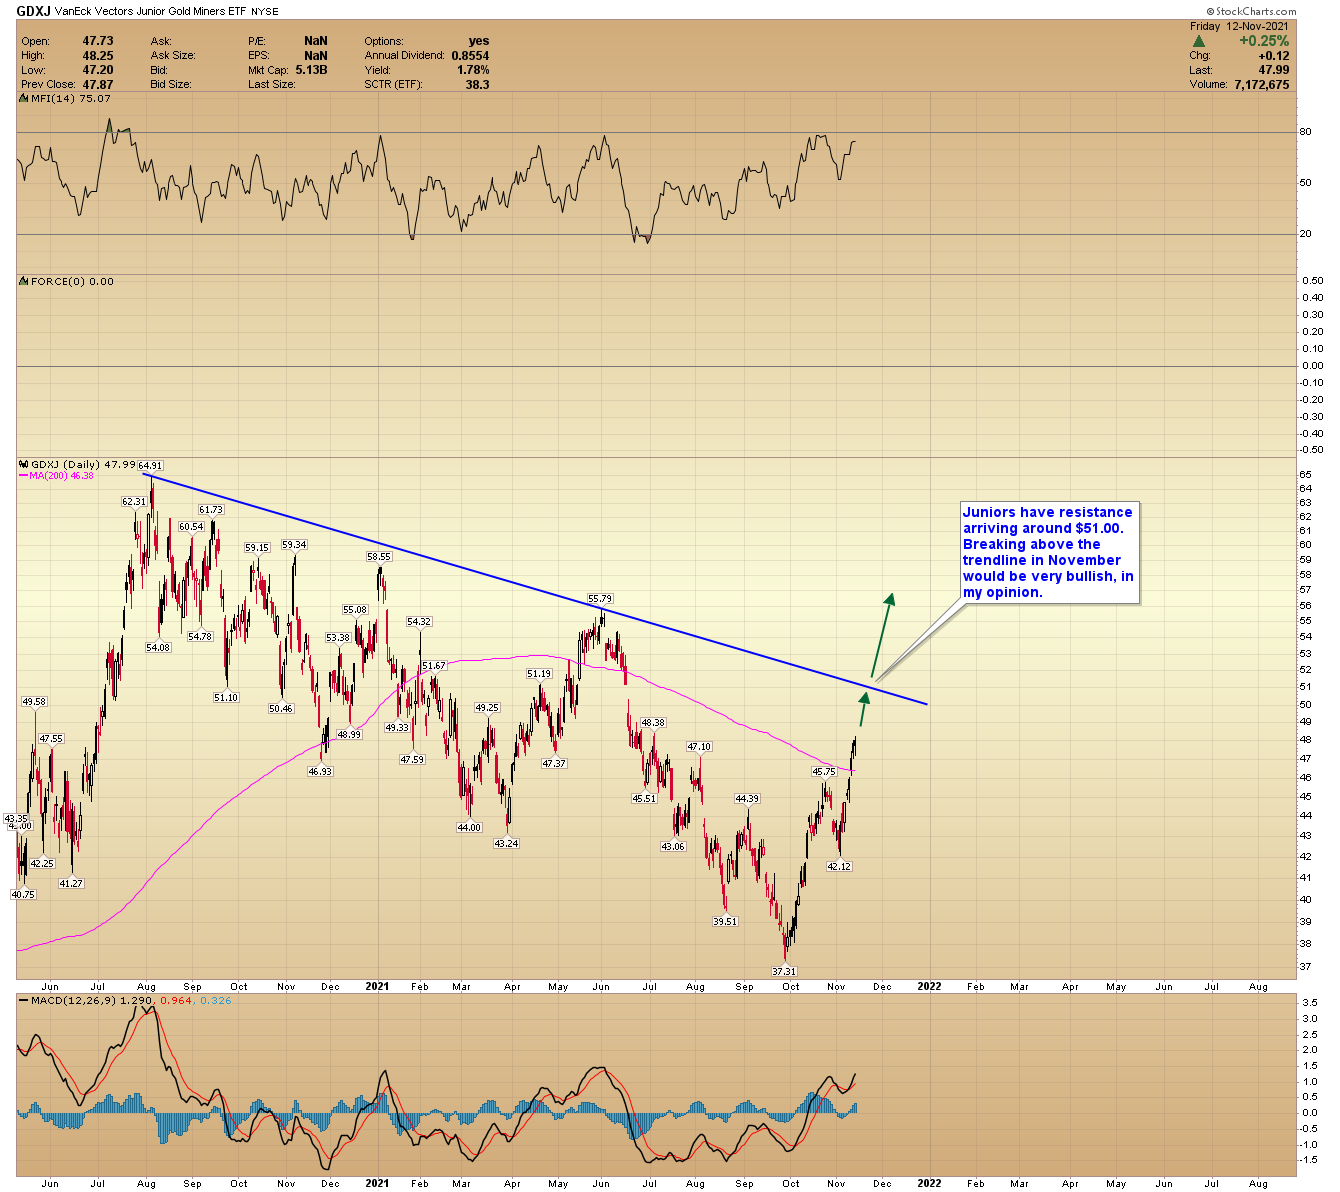This screenshot has height=1192, width=1340.
Task: Click the Yield value 1.78%
Action: click(473, 70)
